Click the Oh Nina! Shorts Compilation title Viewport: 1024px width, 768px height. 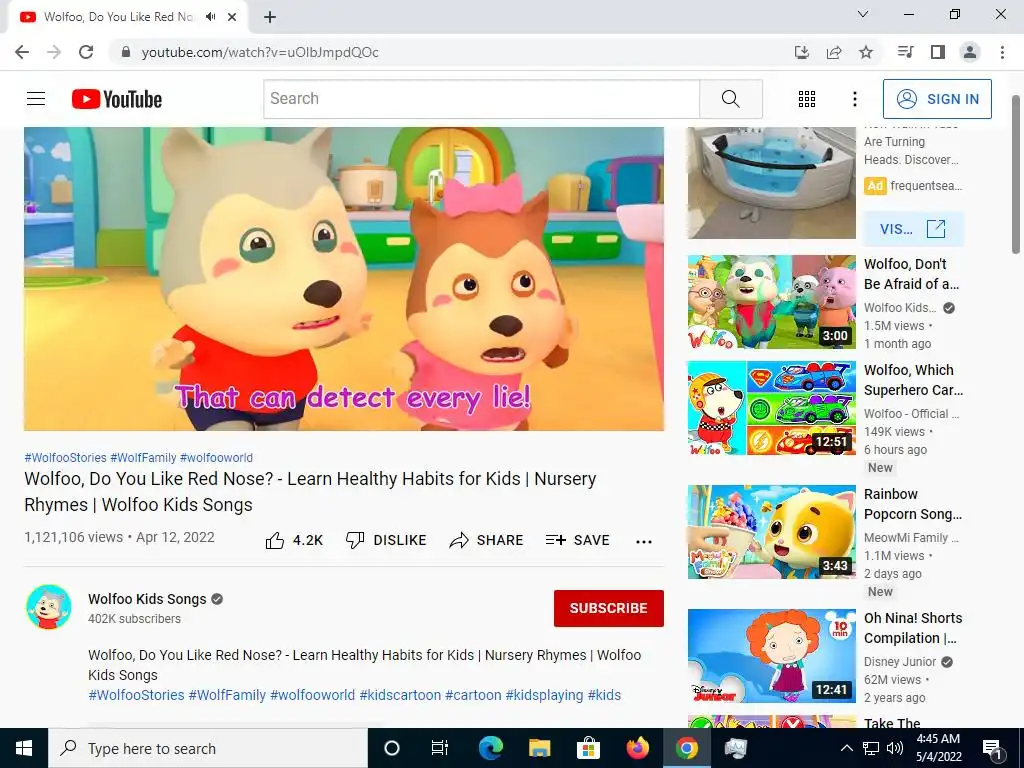click(913, 628)
